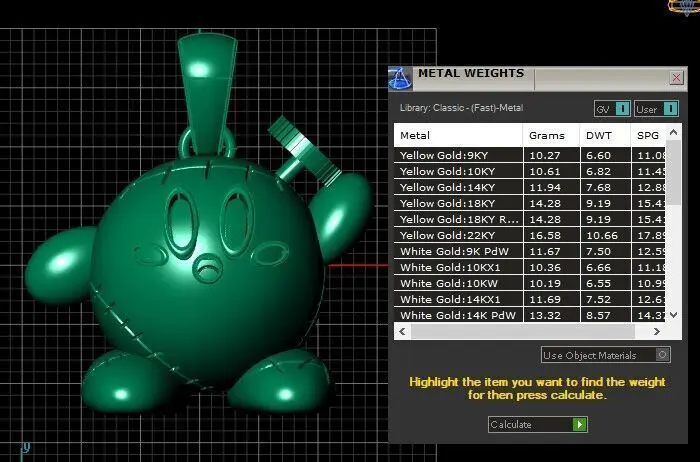Sort by the Metal column header
Image resolution: width=700 pixels, height=462 pixels.
point(458,136)
